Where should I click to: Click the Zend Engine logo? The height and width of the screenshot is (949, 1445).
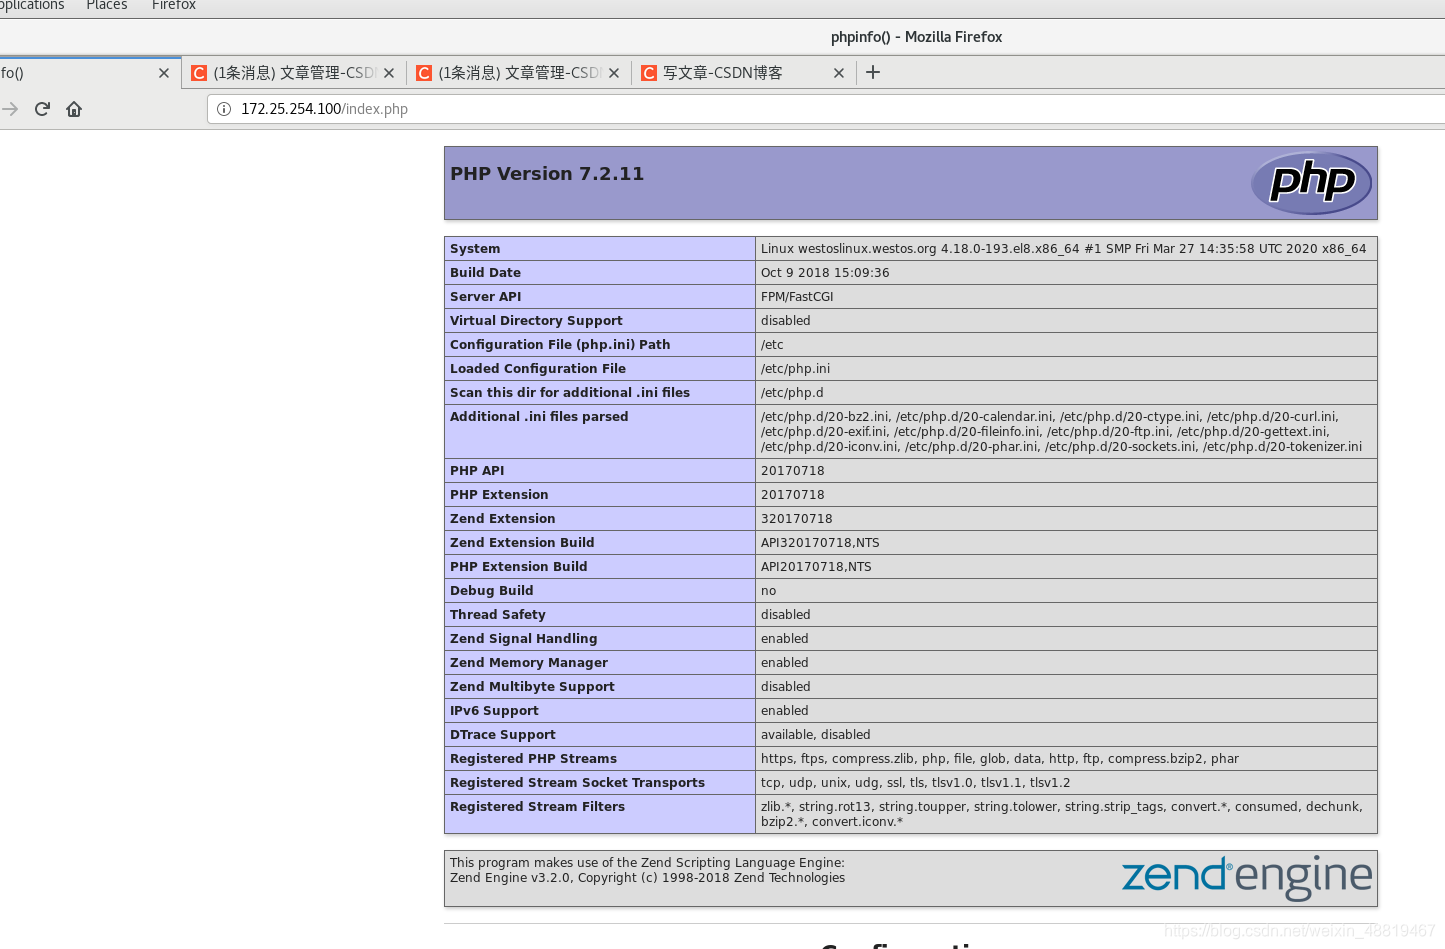1247,877
